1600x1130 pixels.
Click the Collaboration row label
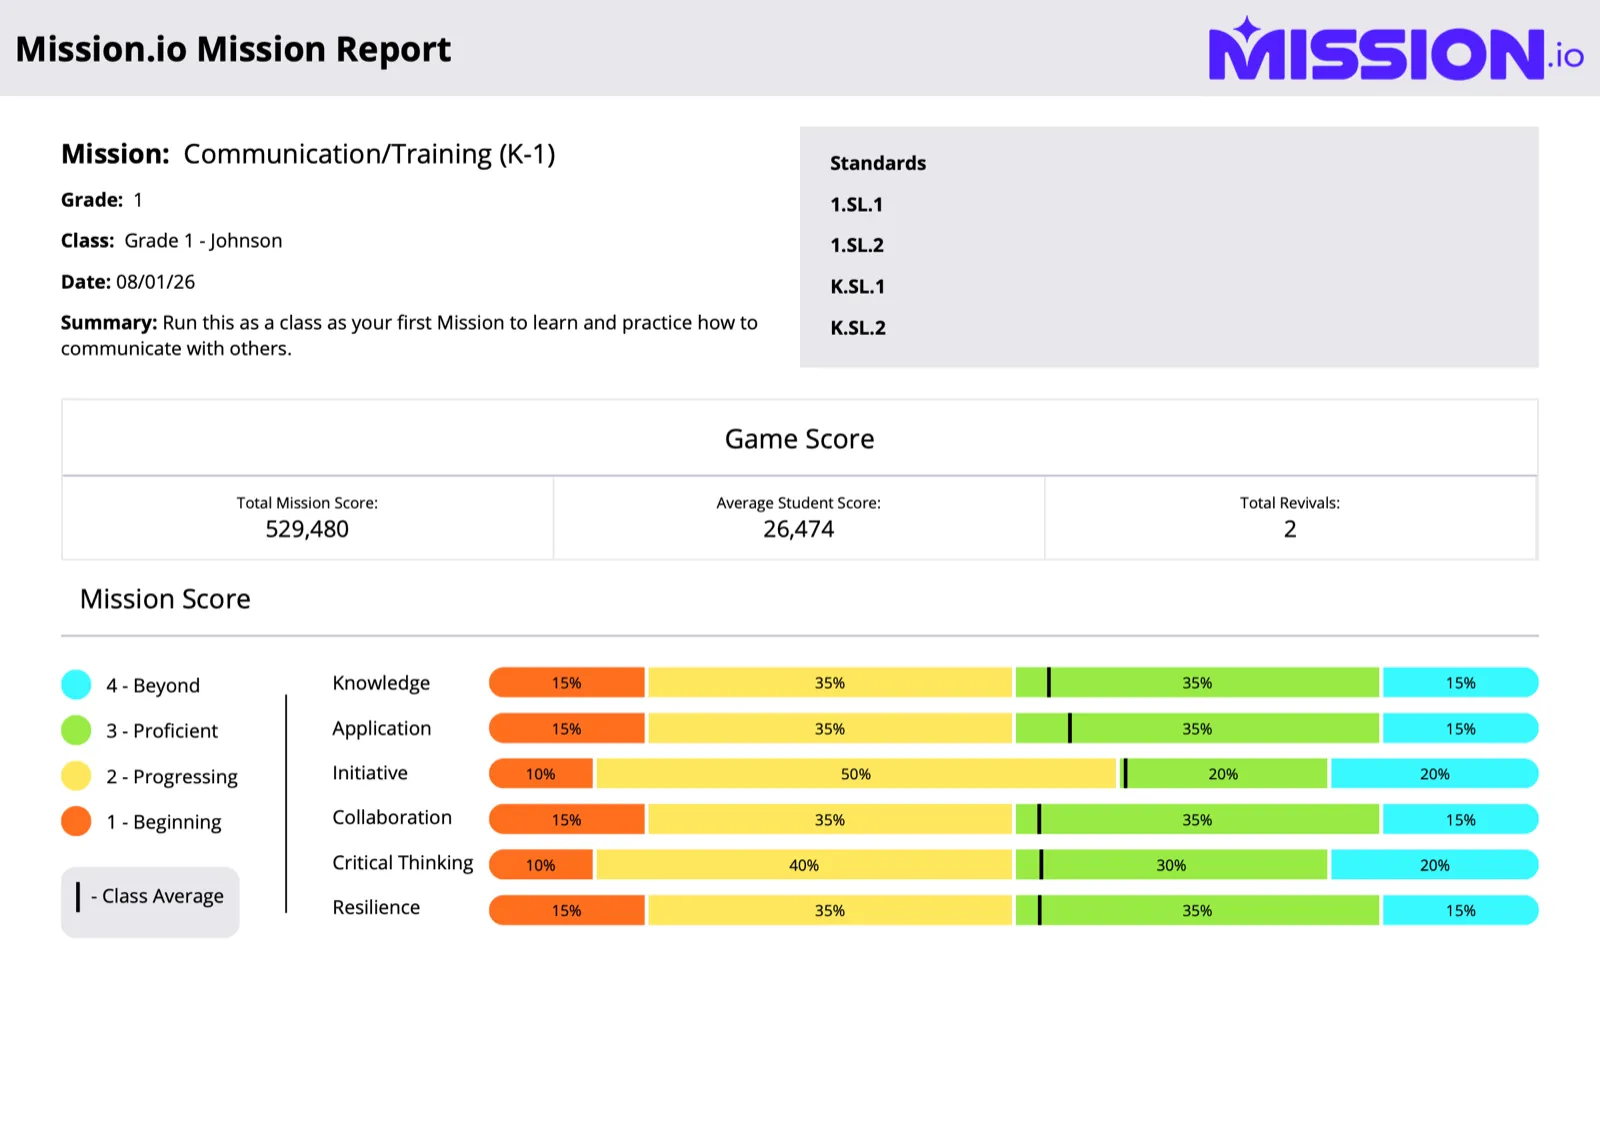click(x=392, y=818)
